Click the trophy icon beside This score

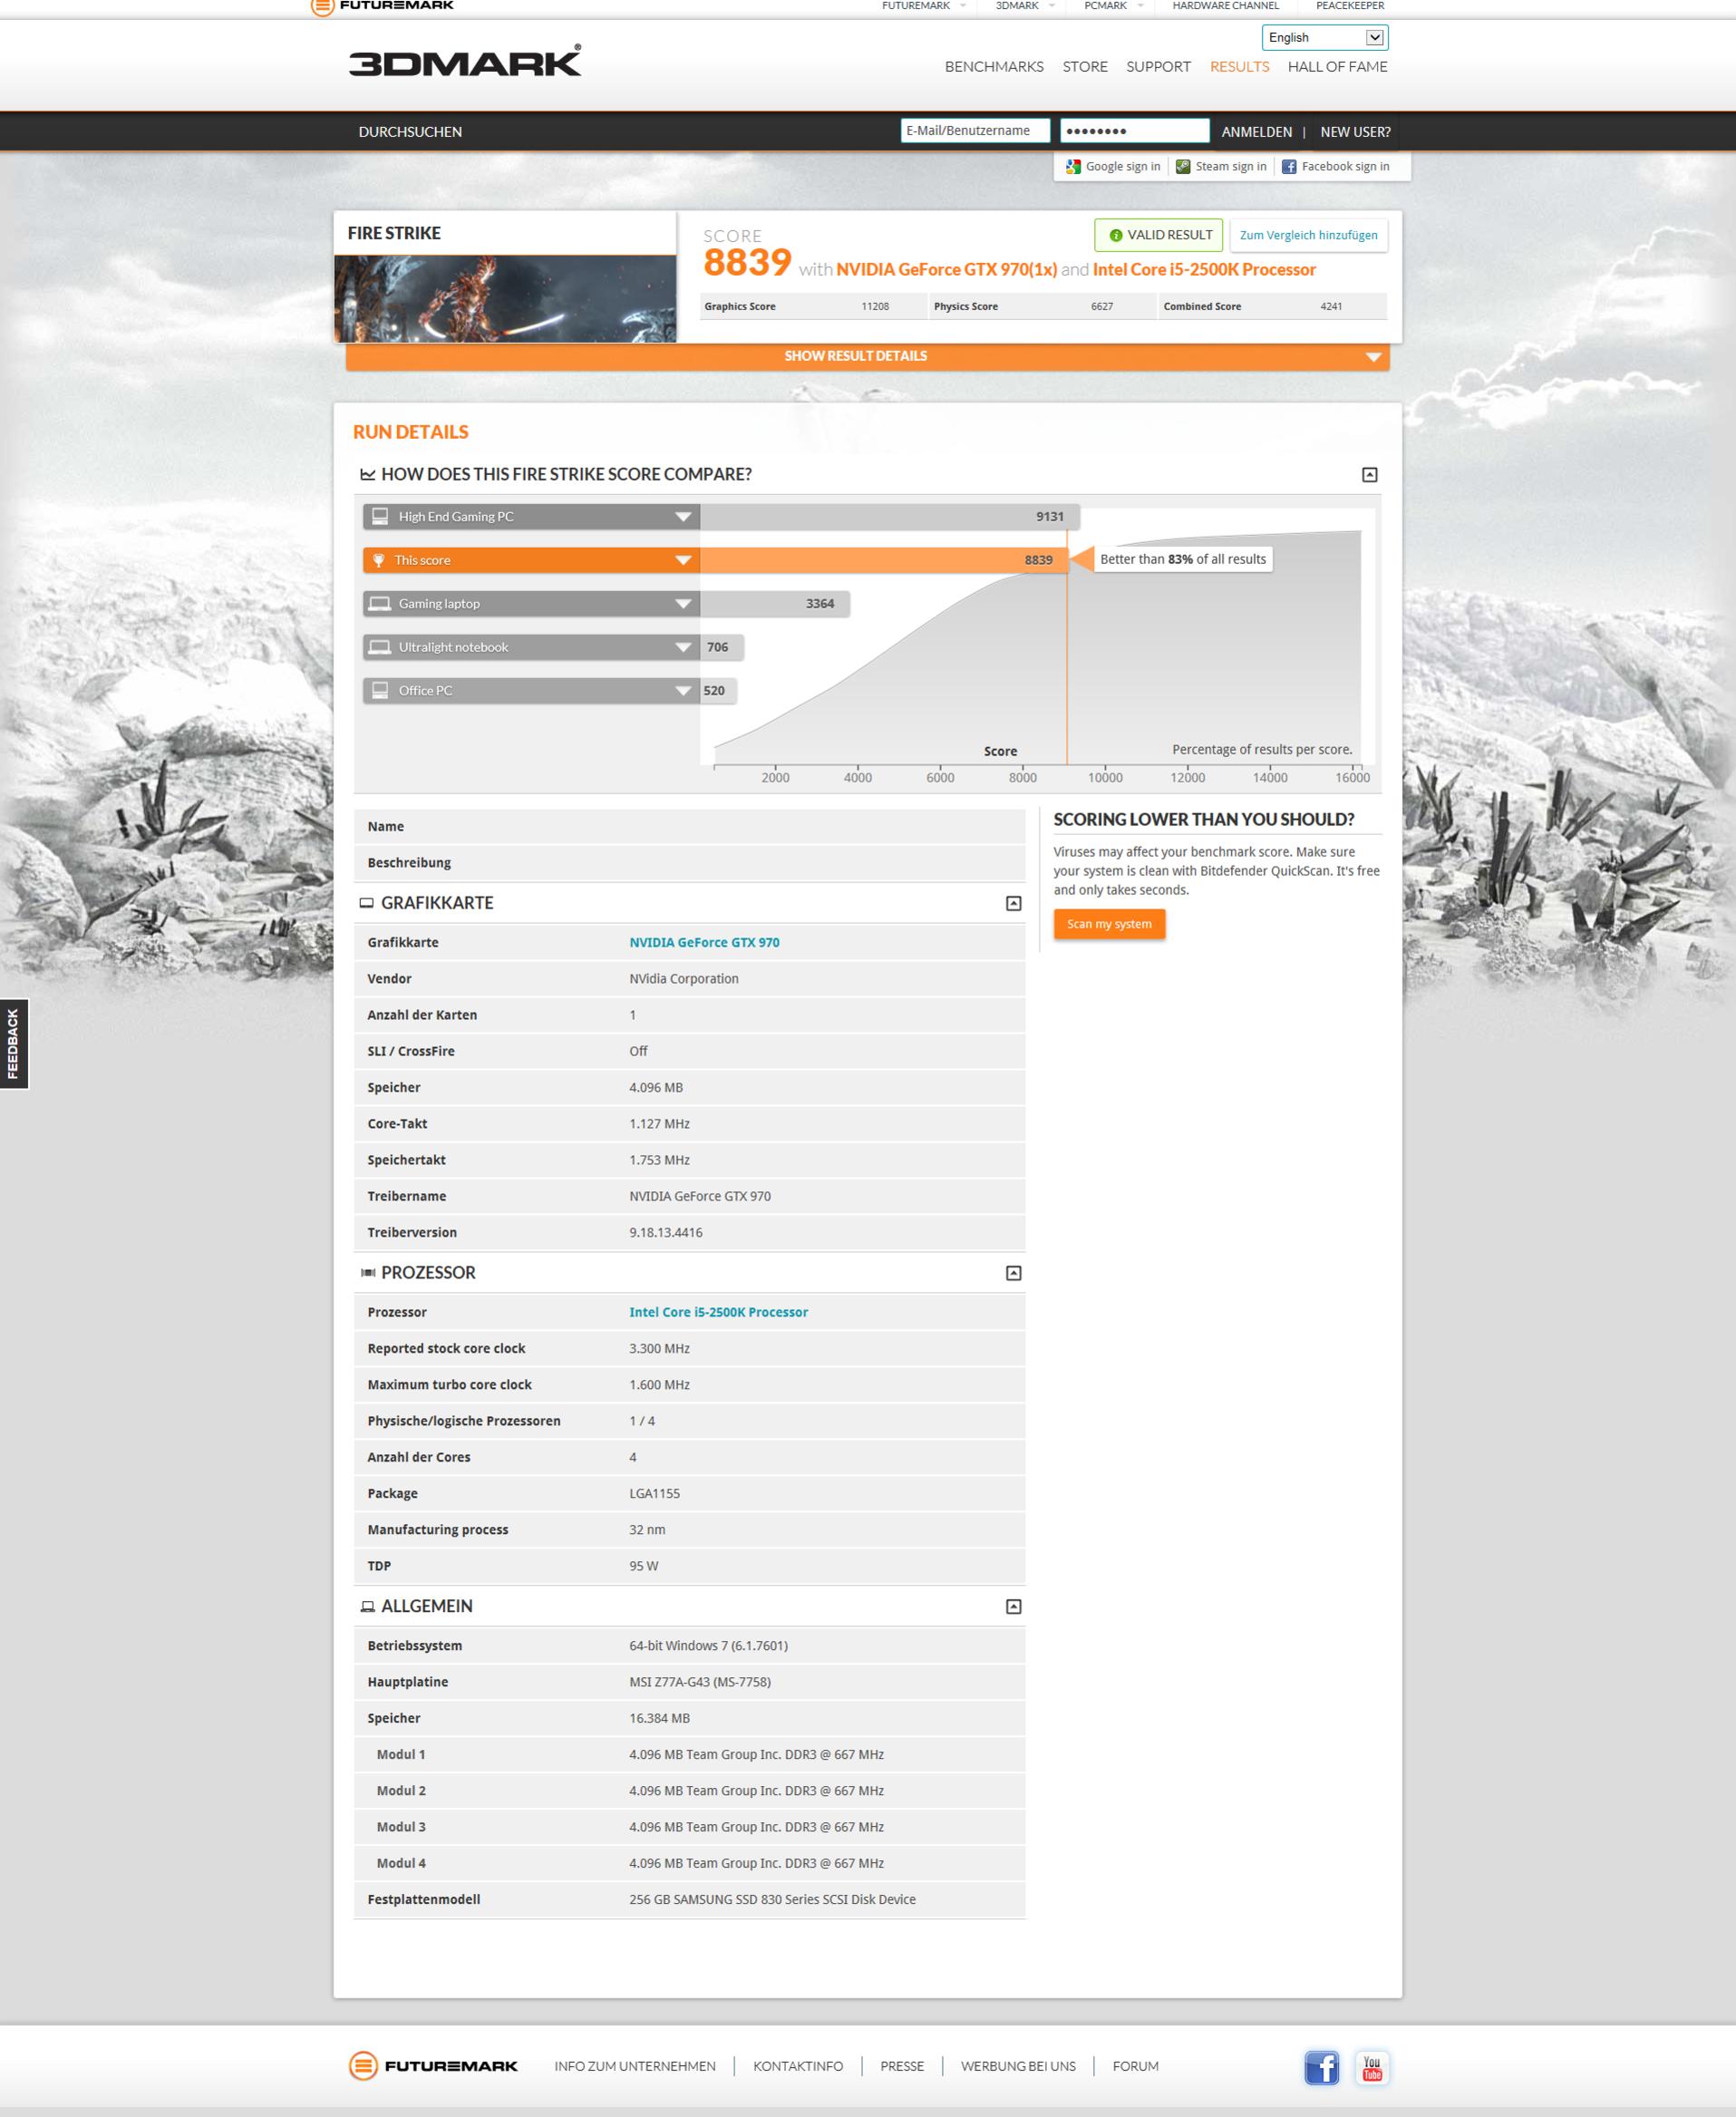(x=379, y=560)
